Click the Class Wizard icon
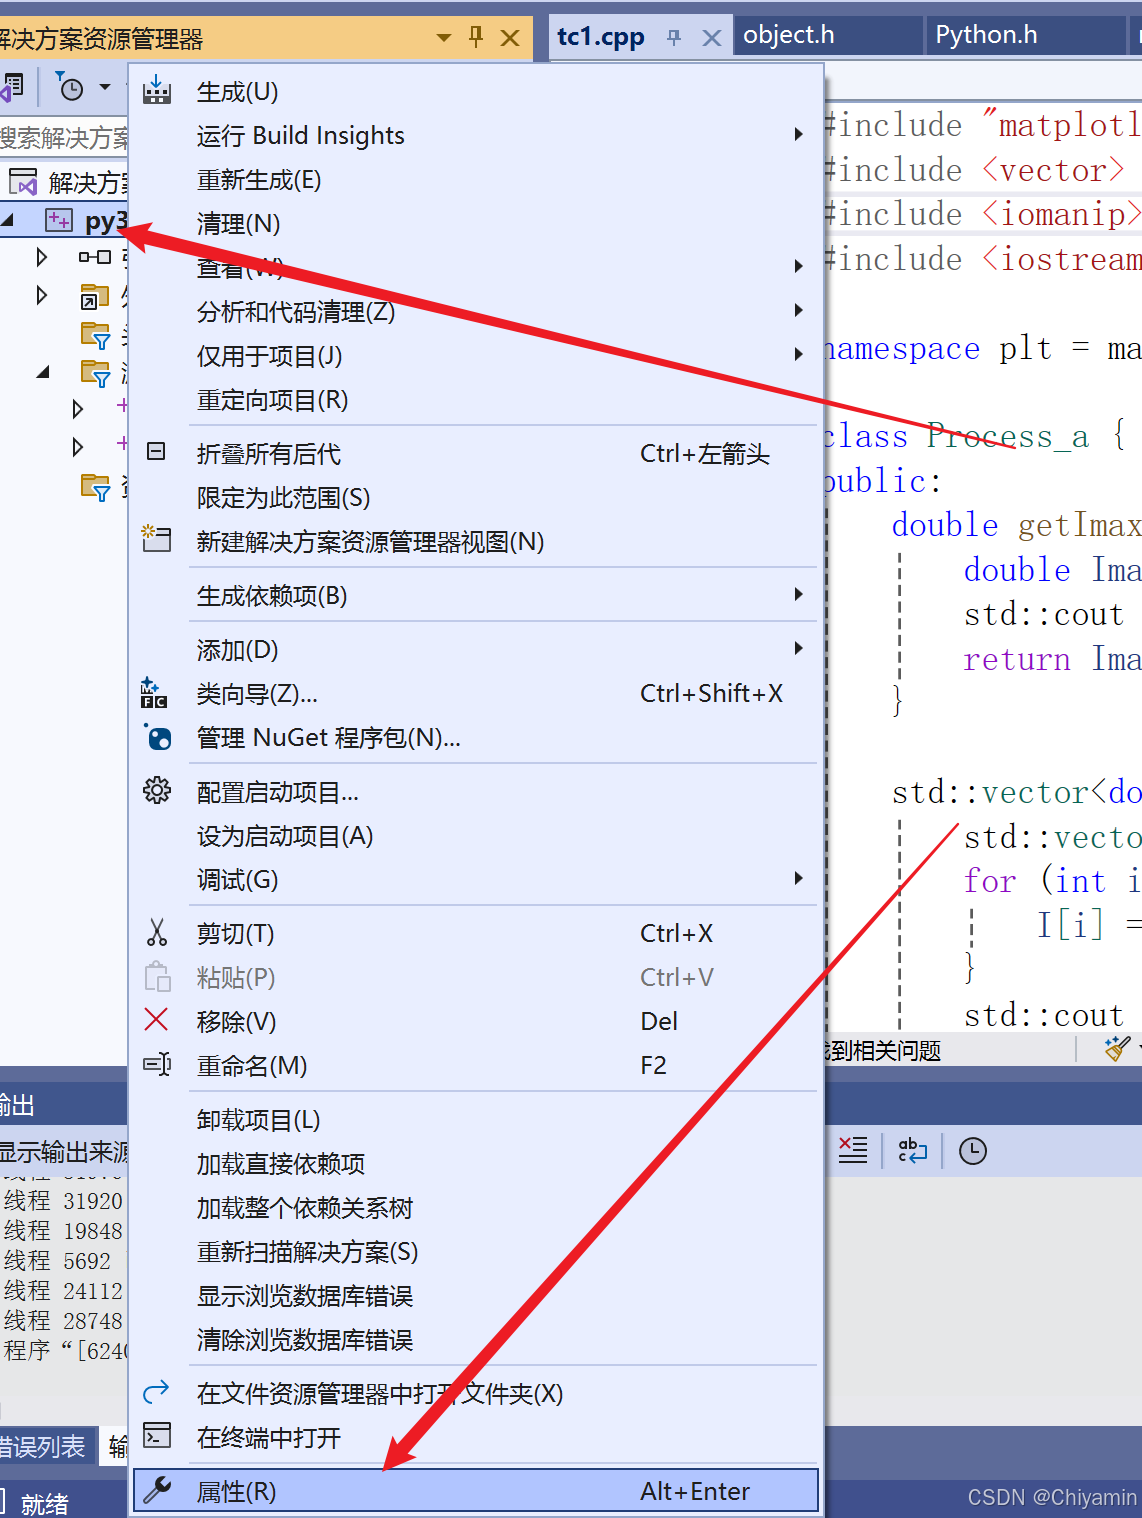The width and height of the screenshot is (1142, 1518). (154, 693)
